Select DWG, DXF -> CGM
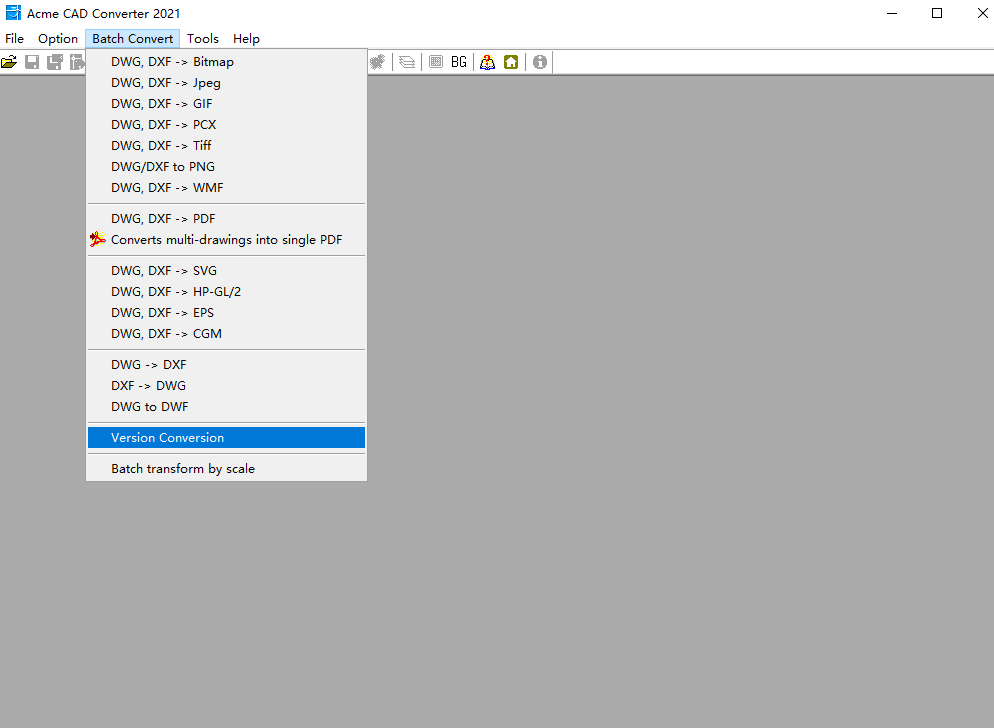The image size is (994, 728). point(226,333)
